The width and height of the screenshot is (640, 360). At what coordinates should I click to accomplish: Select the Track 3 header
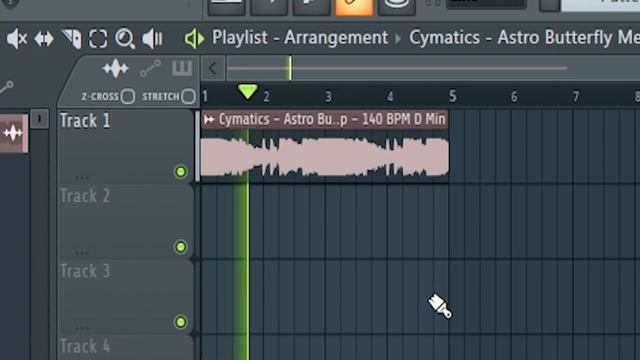126,296
